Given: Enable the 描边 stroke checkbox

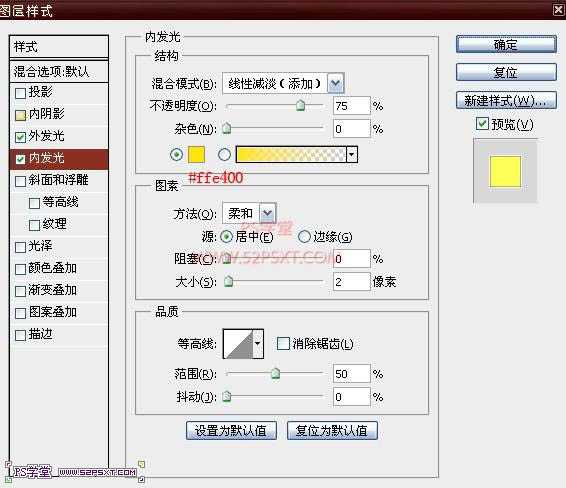Looking at the screenshot, I should pyautogui.click(x=20, y=335).
